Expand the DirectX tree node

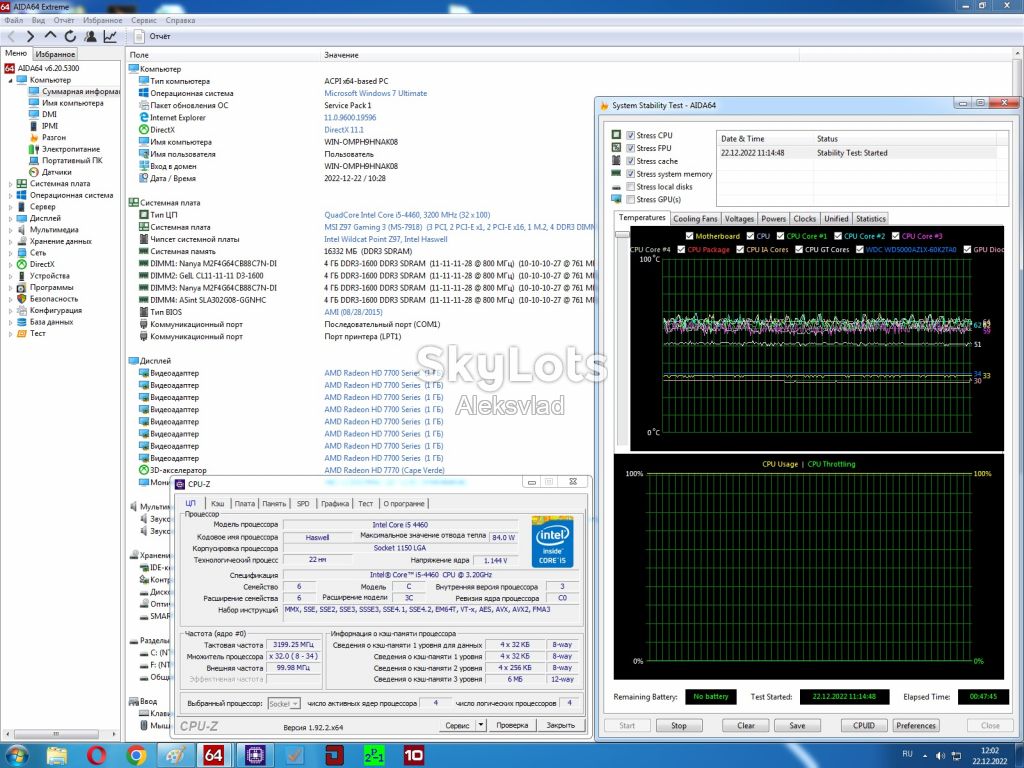[x=10, y=264]
